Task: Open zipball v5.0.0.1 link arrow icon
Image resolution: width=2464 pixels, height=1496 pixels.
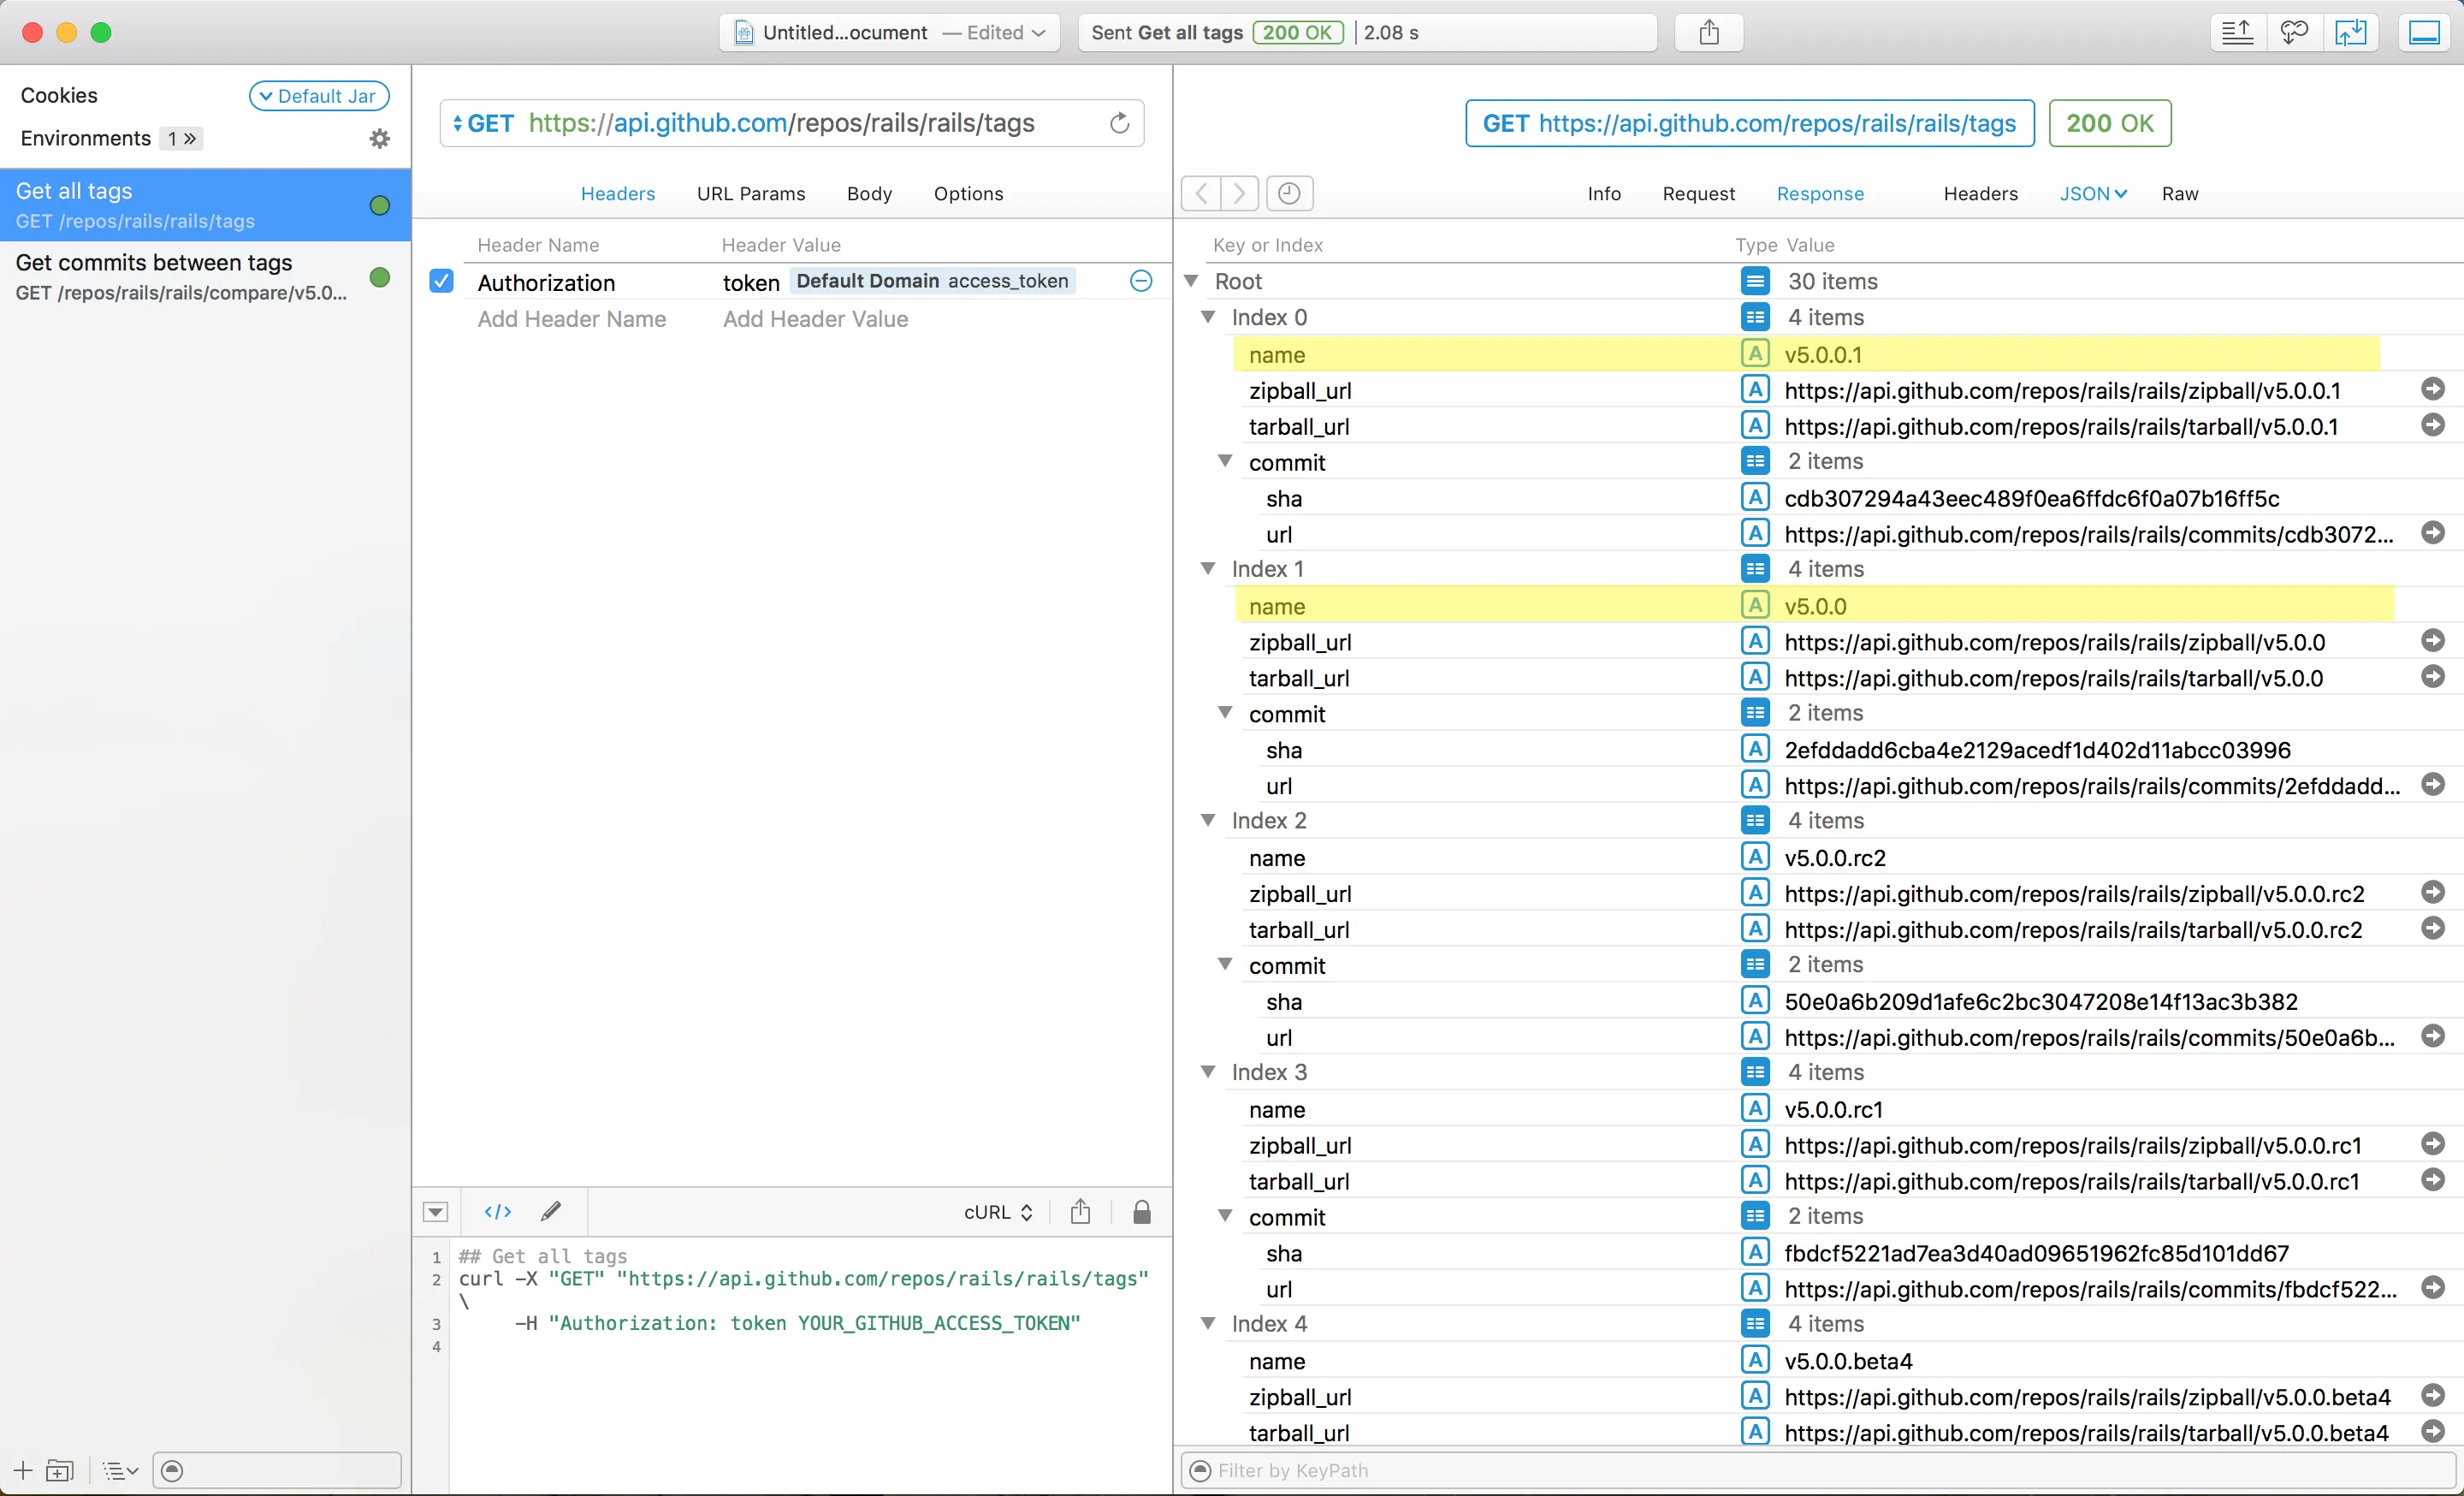Action: [x=2432, y=389]
